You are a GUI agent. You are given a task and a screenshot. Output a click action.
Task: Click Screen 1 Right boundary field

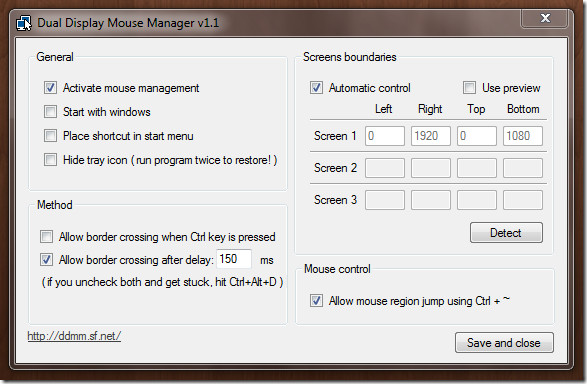pos(431,135)
